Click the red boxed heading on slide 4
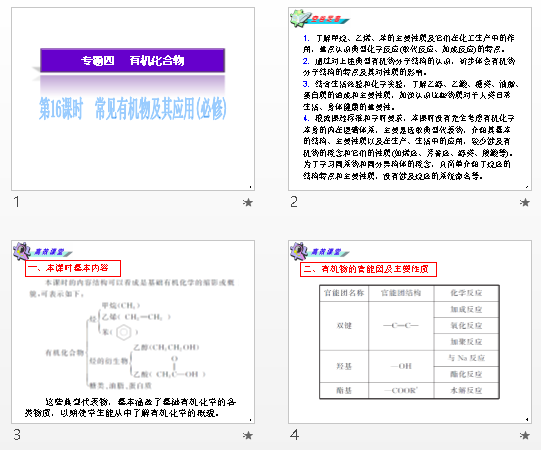Viewport: 541px width, 450px height. pos(368,269)
